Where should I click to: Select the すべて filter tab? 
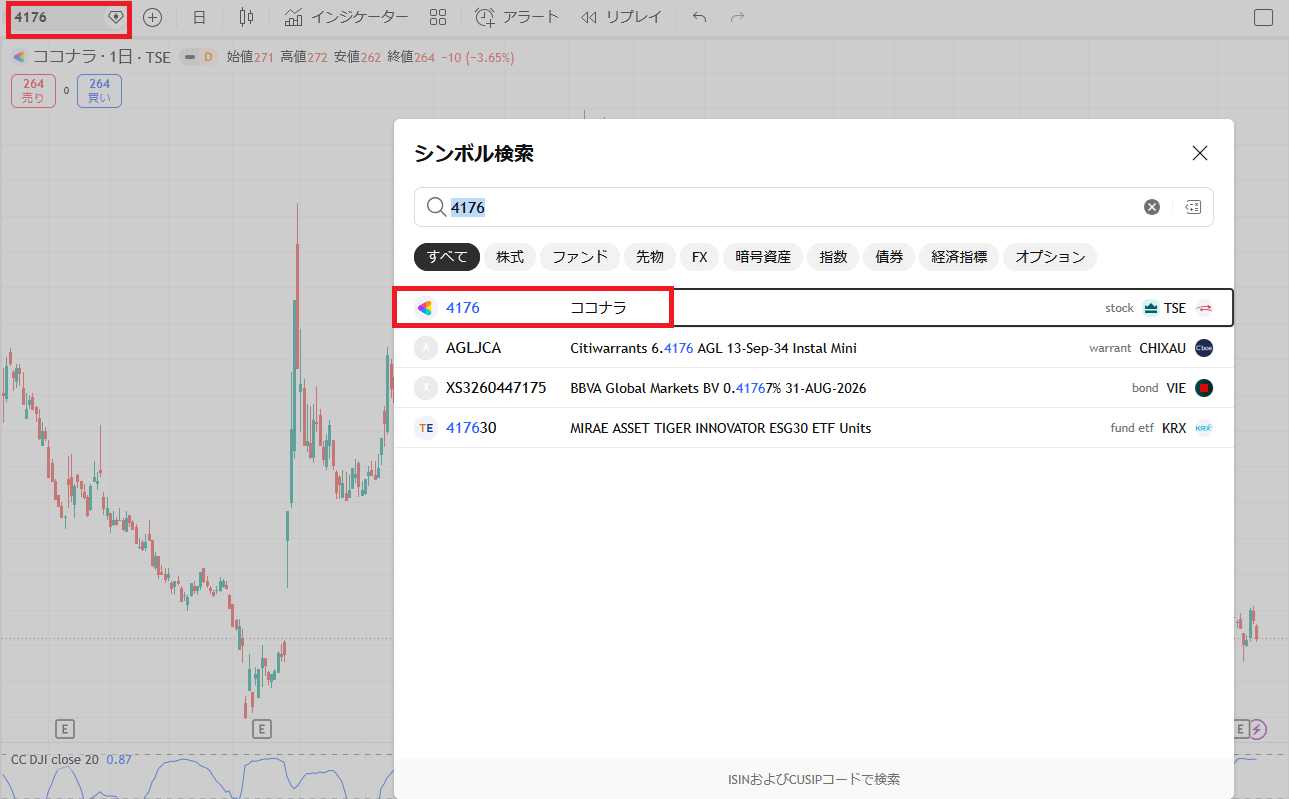coord(447,257)
